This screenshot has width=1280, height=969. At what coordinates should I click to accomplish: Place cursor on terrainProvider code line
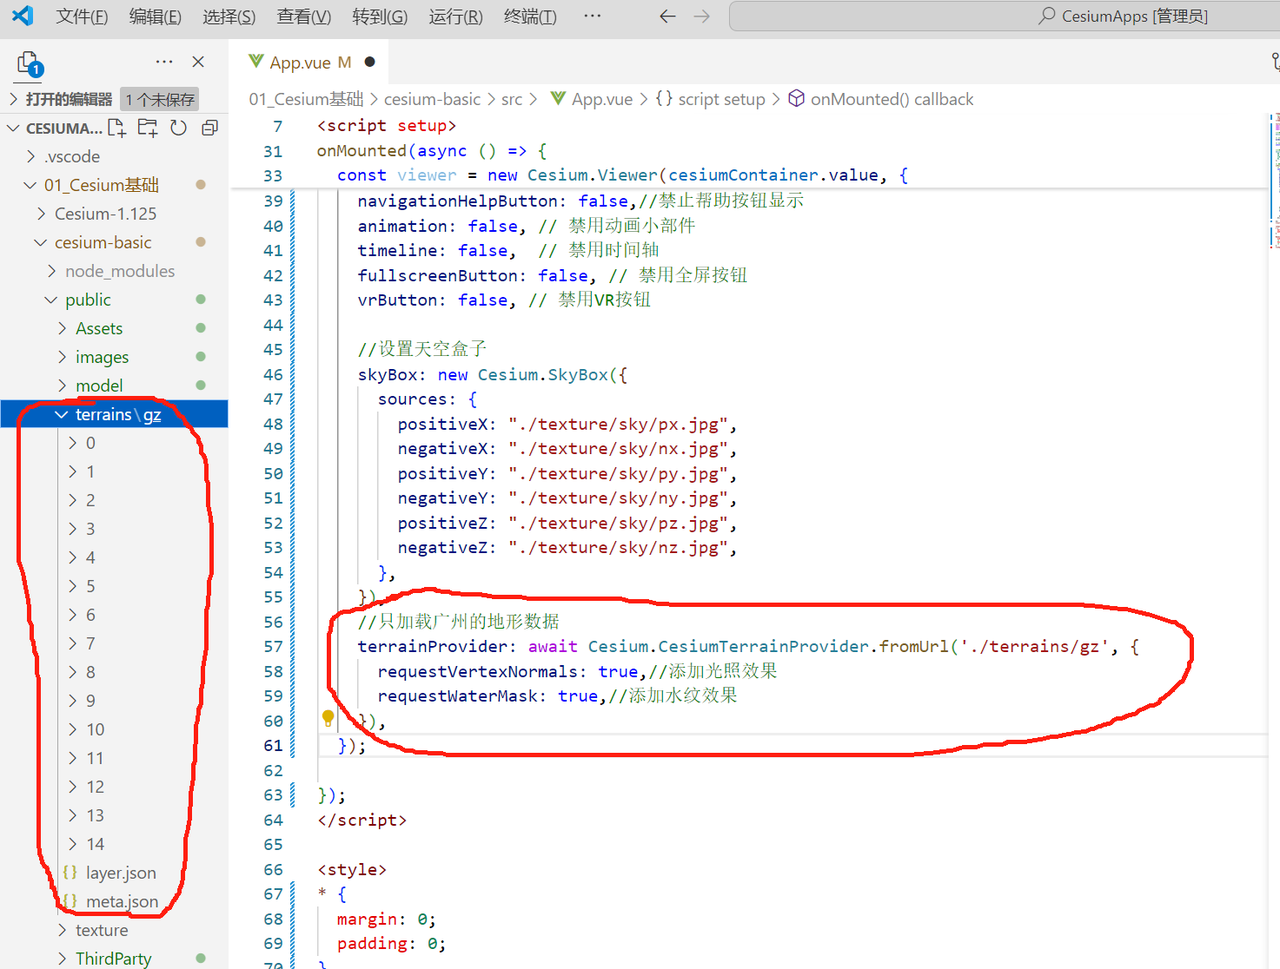pyautogui.click(x=748, y=646)
